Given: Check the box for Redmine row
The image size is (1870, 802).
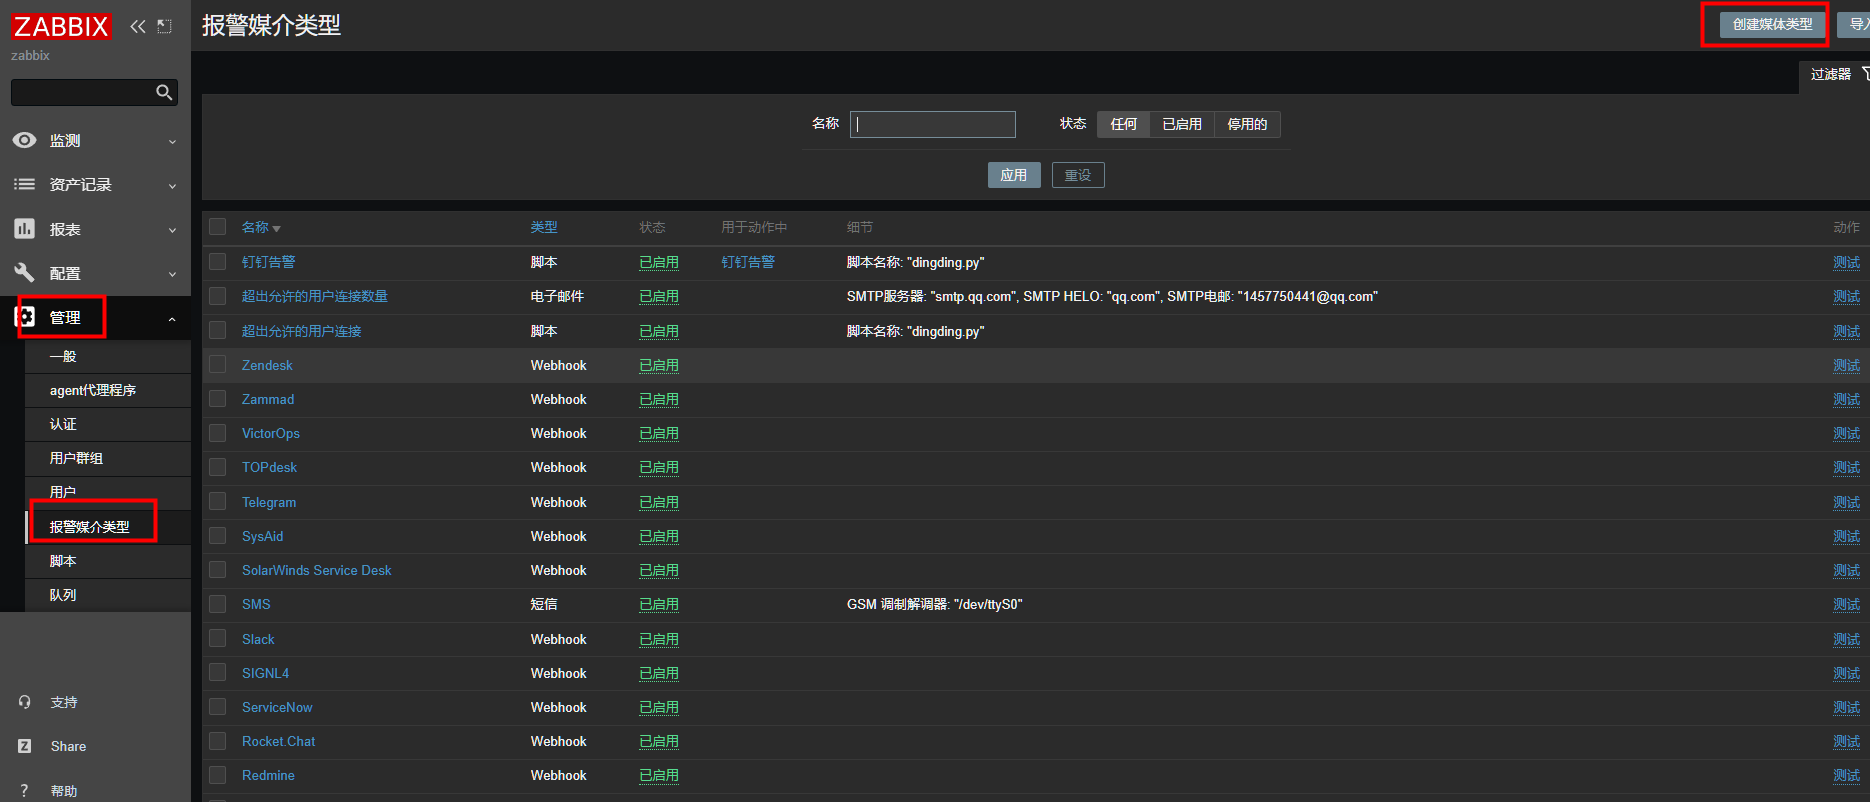Looking at the screenshot, I should pos(217,775).
